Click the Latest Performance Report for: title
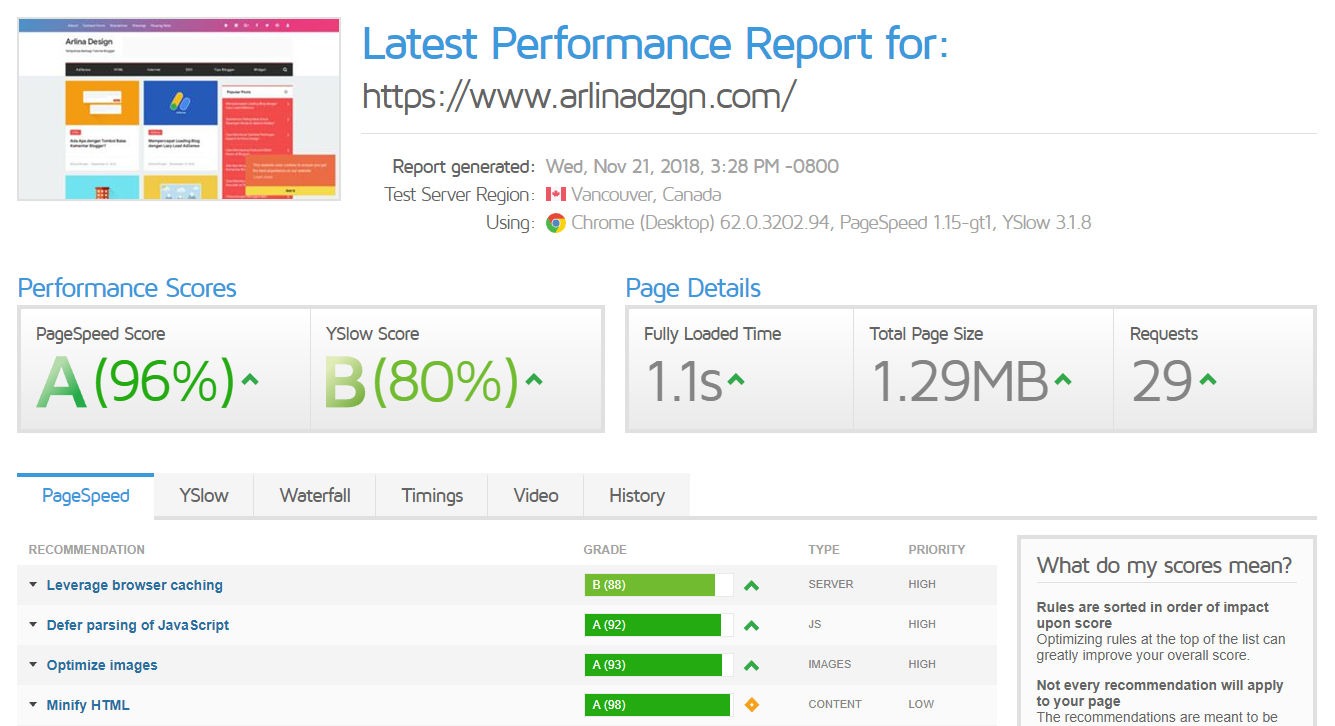1335x726 pixels. click(655, 45)
